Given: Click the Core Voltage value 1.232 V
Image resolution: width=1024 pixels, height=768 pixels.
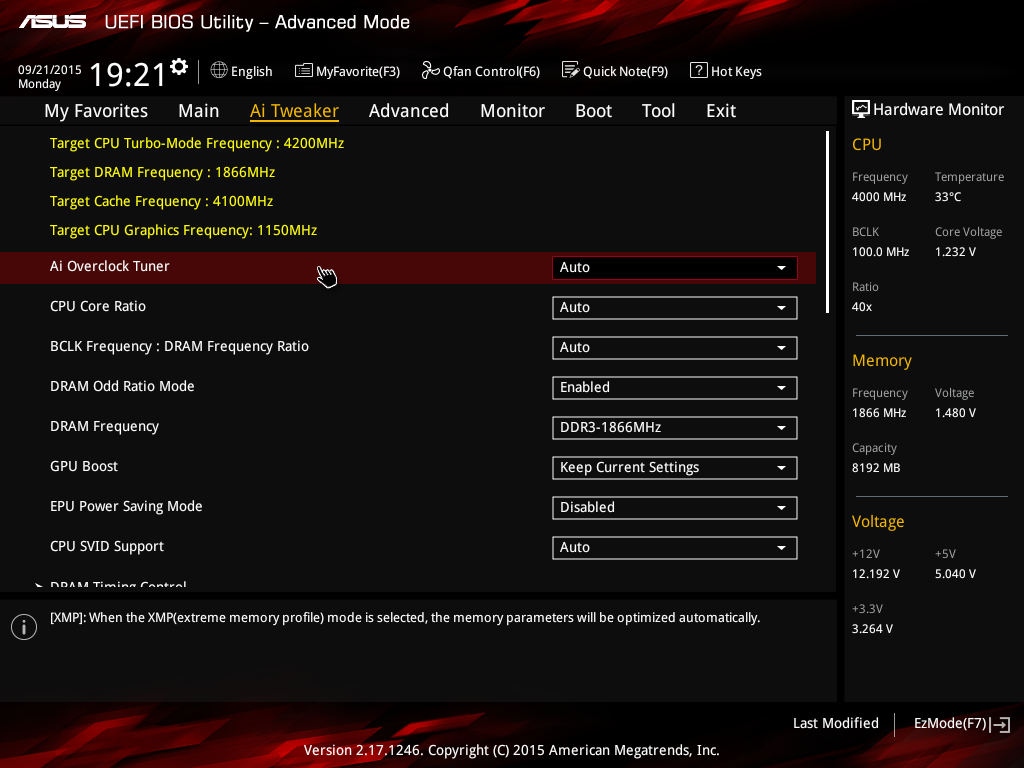Looking at the screenshot, I should point(955,251).
